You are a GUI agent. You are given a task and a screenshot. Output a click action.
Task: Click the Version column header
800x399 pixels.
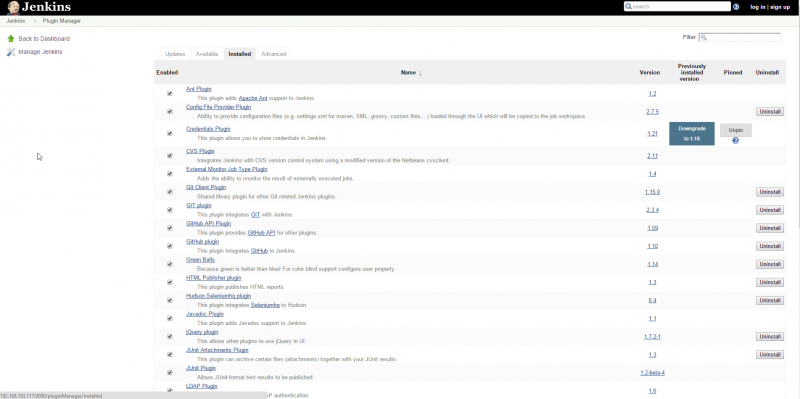649,73
